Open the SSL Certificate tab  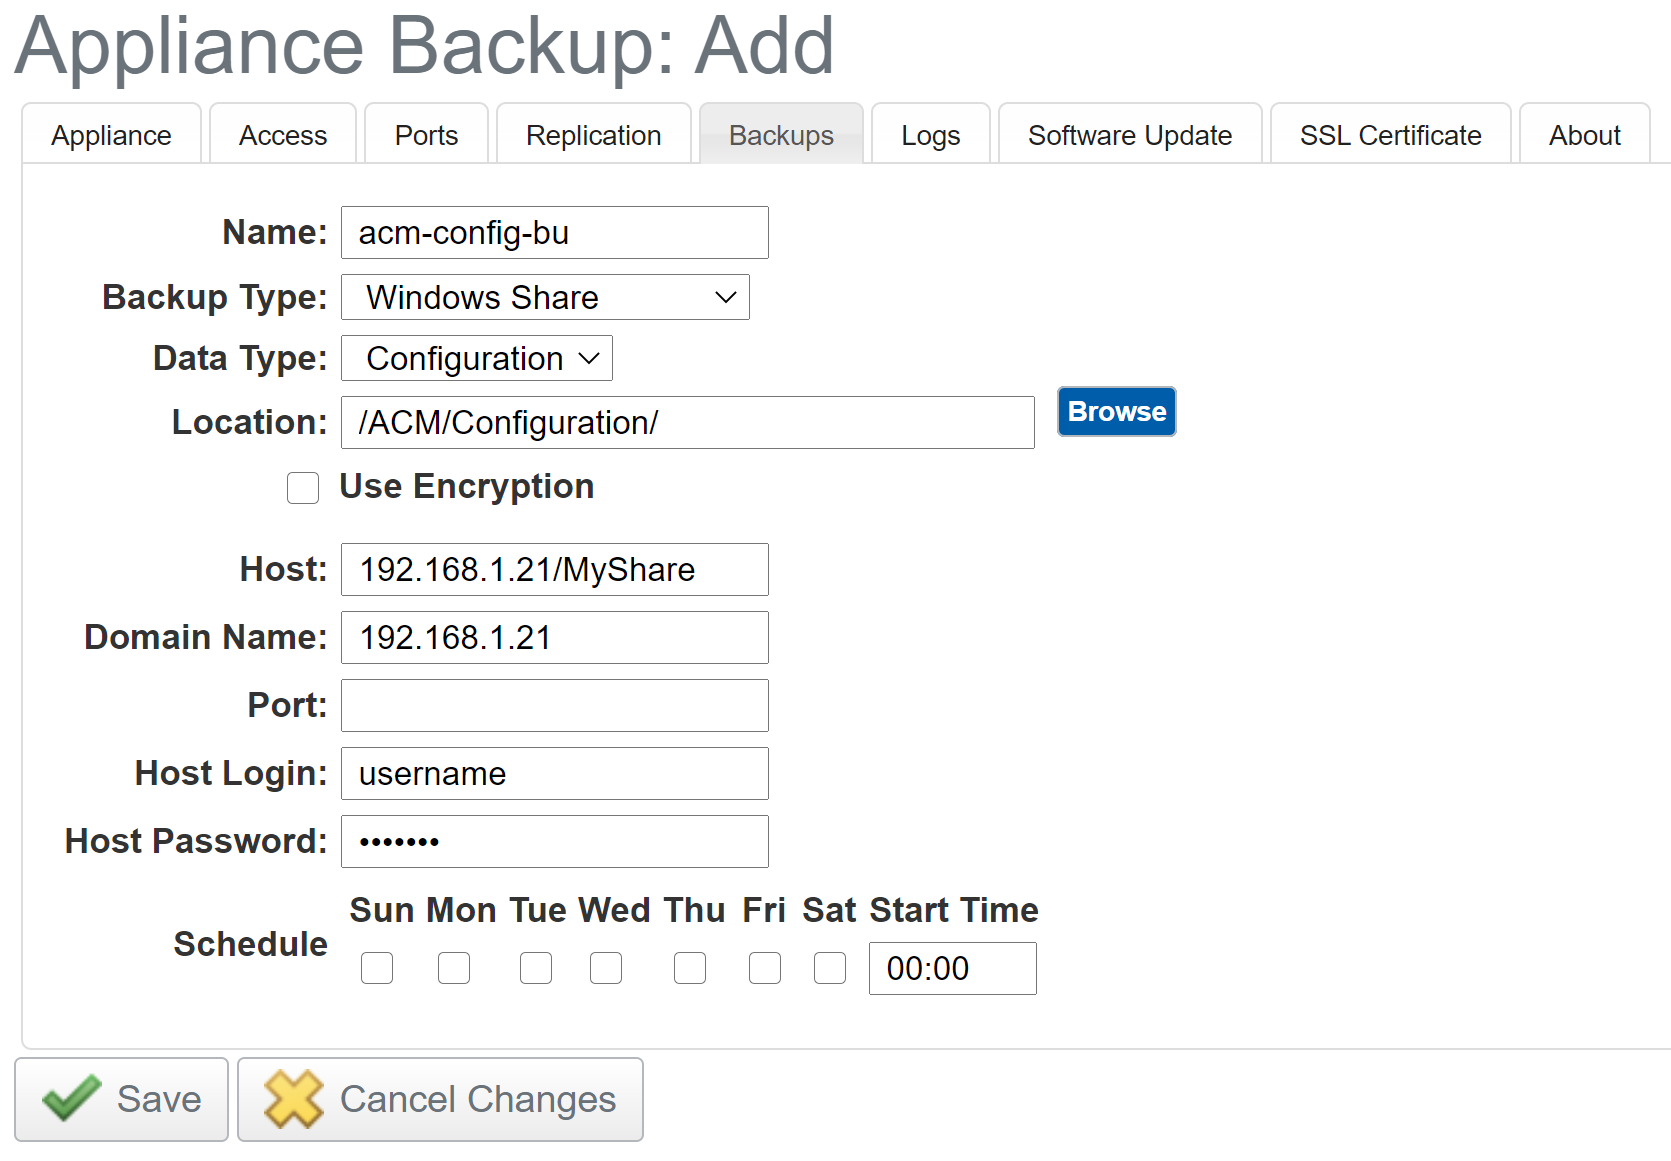coord(1390,134)
